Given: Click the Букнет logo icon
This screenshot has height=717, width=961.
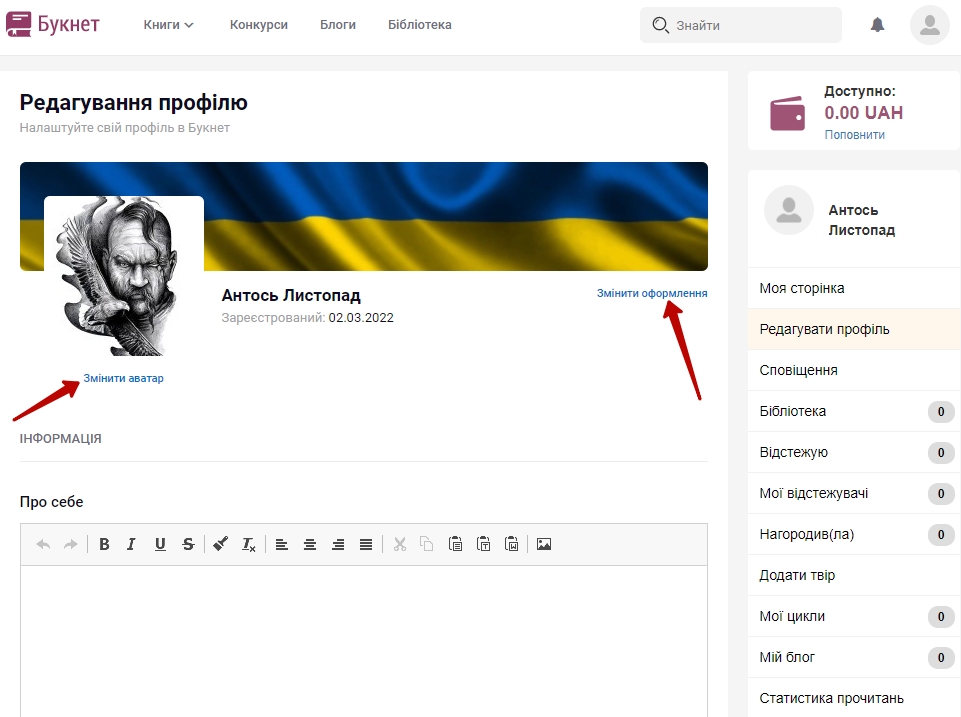Looking at the screenshot, I should tap(18, 25).
